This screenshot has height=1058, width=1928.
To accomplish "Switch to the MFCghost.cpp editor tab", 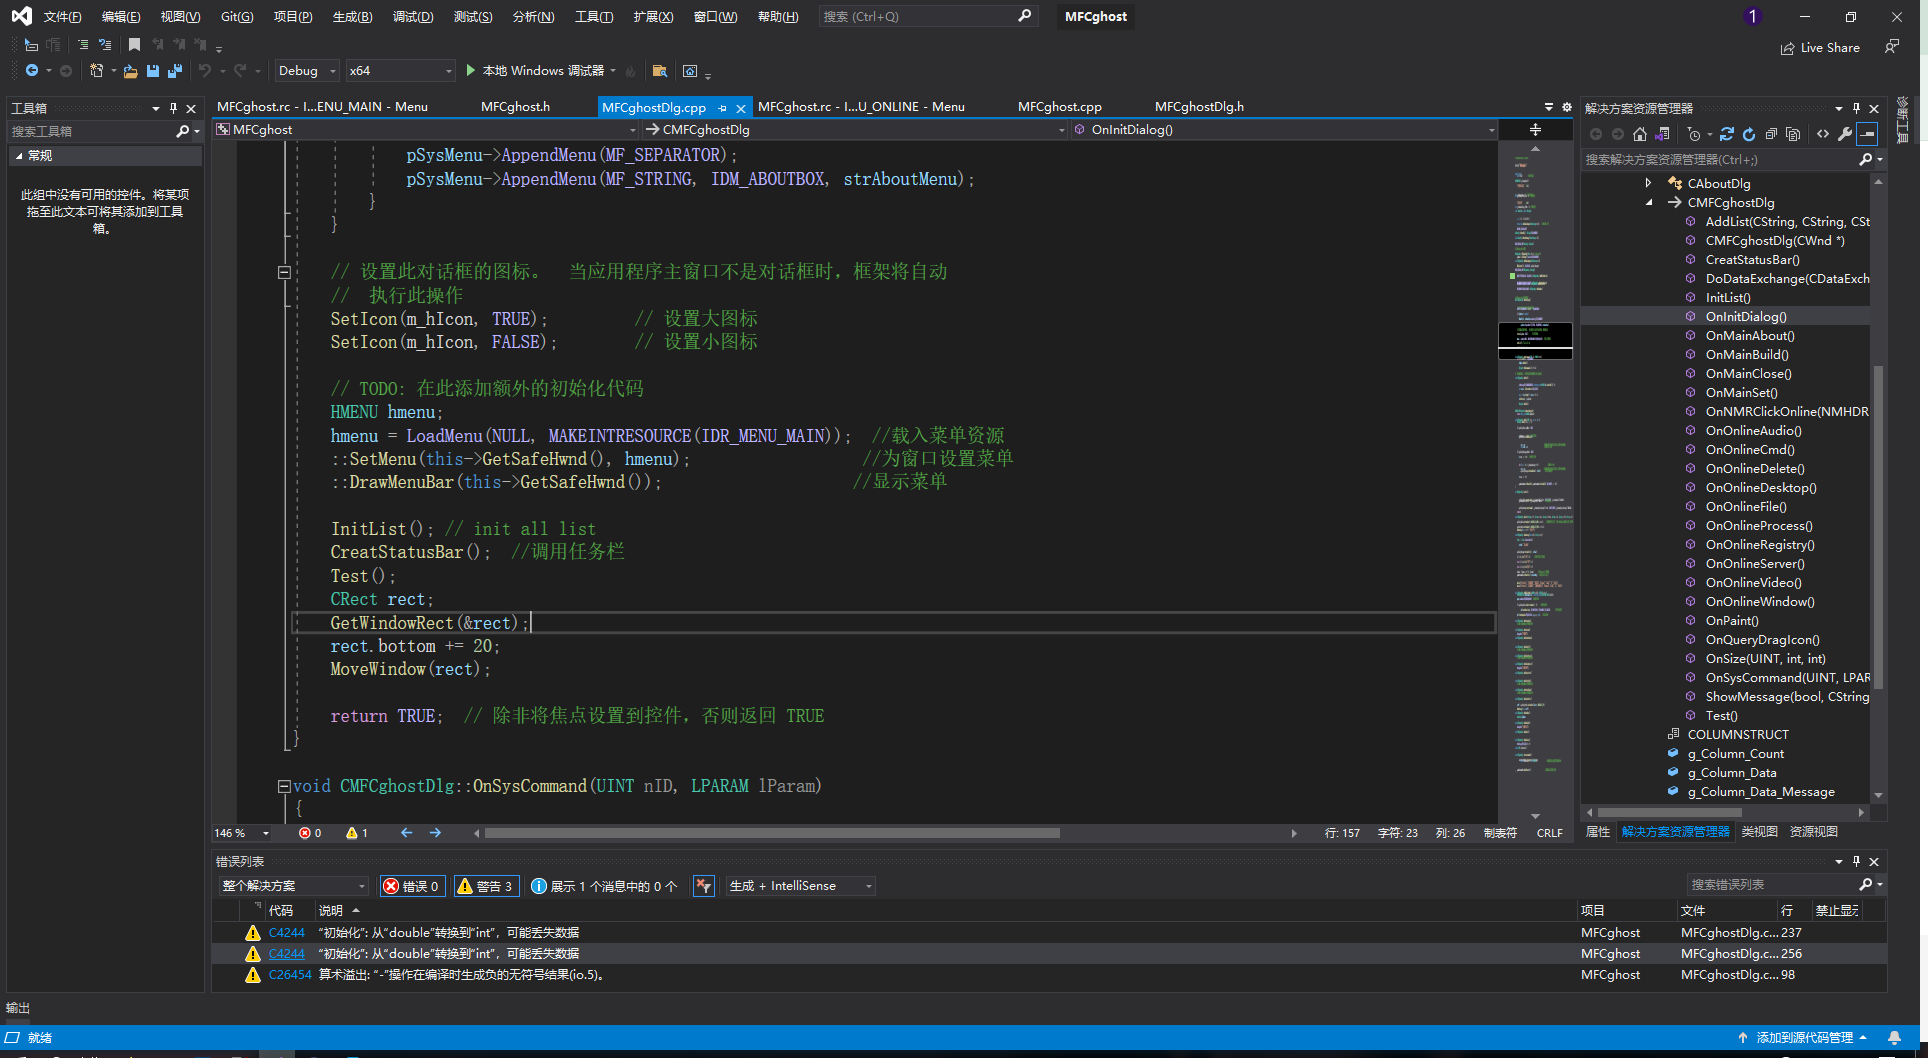I will (x=1059, y=107).
